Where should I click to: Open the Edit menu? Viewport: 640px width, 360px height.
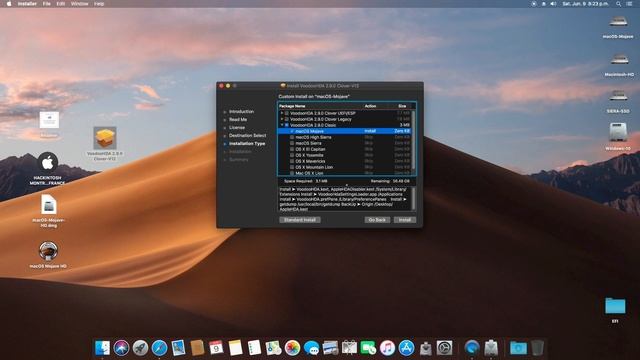(x=60, y=4)
